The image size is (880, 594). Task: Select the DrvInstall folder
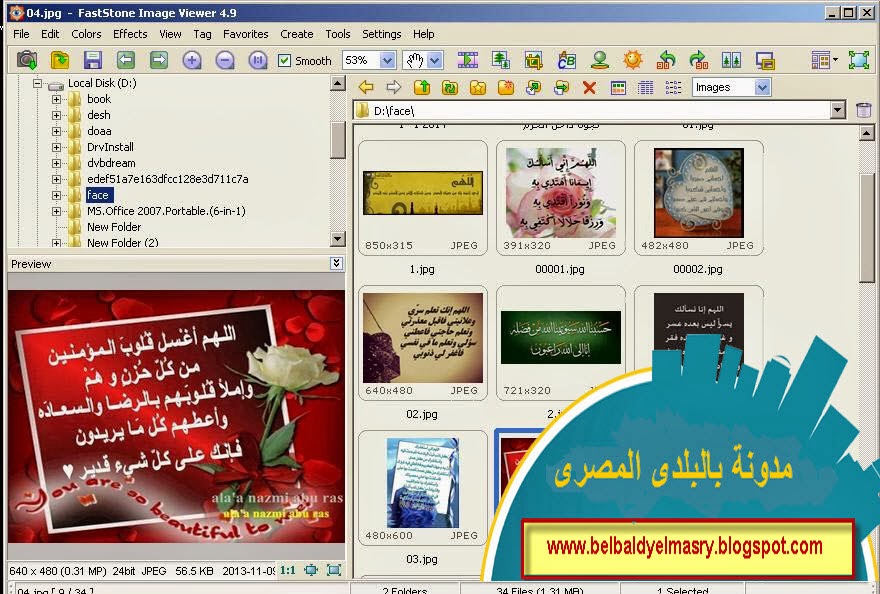(110, 147)
